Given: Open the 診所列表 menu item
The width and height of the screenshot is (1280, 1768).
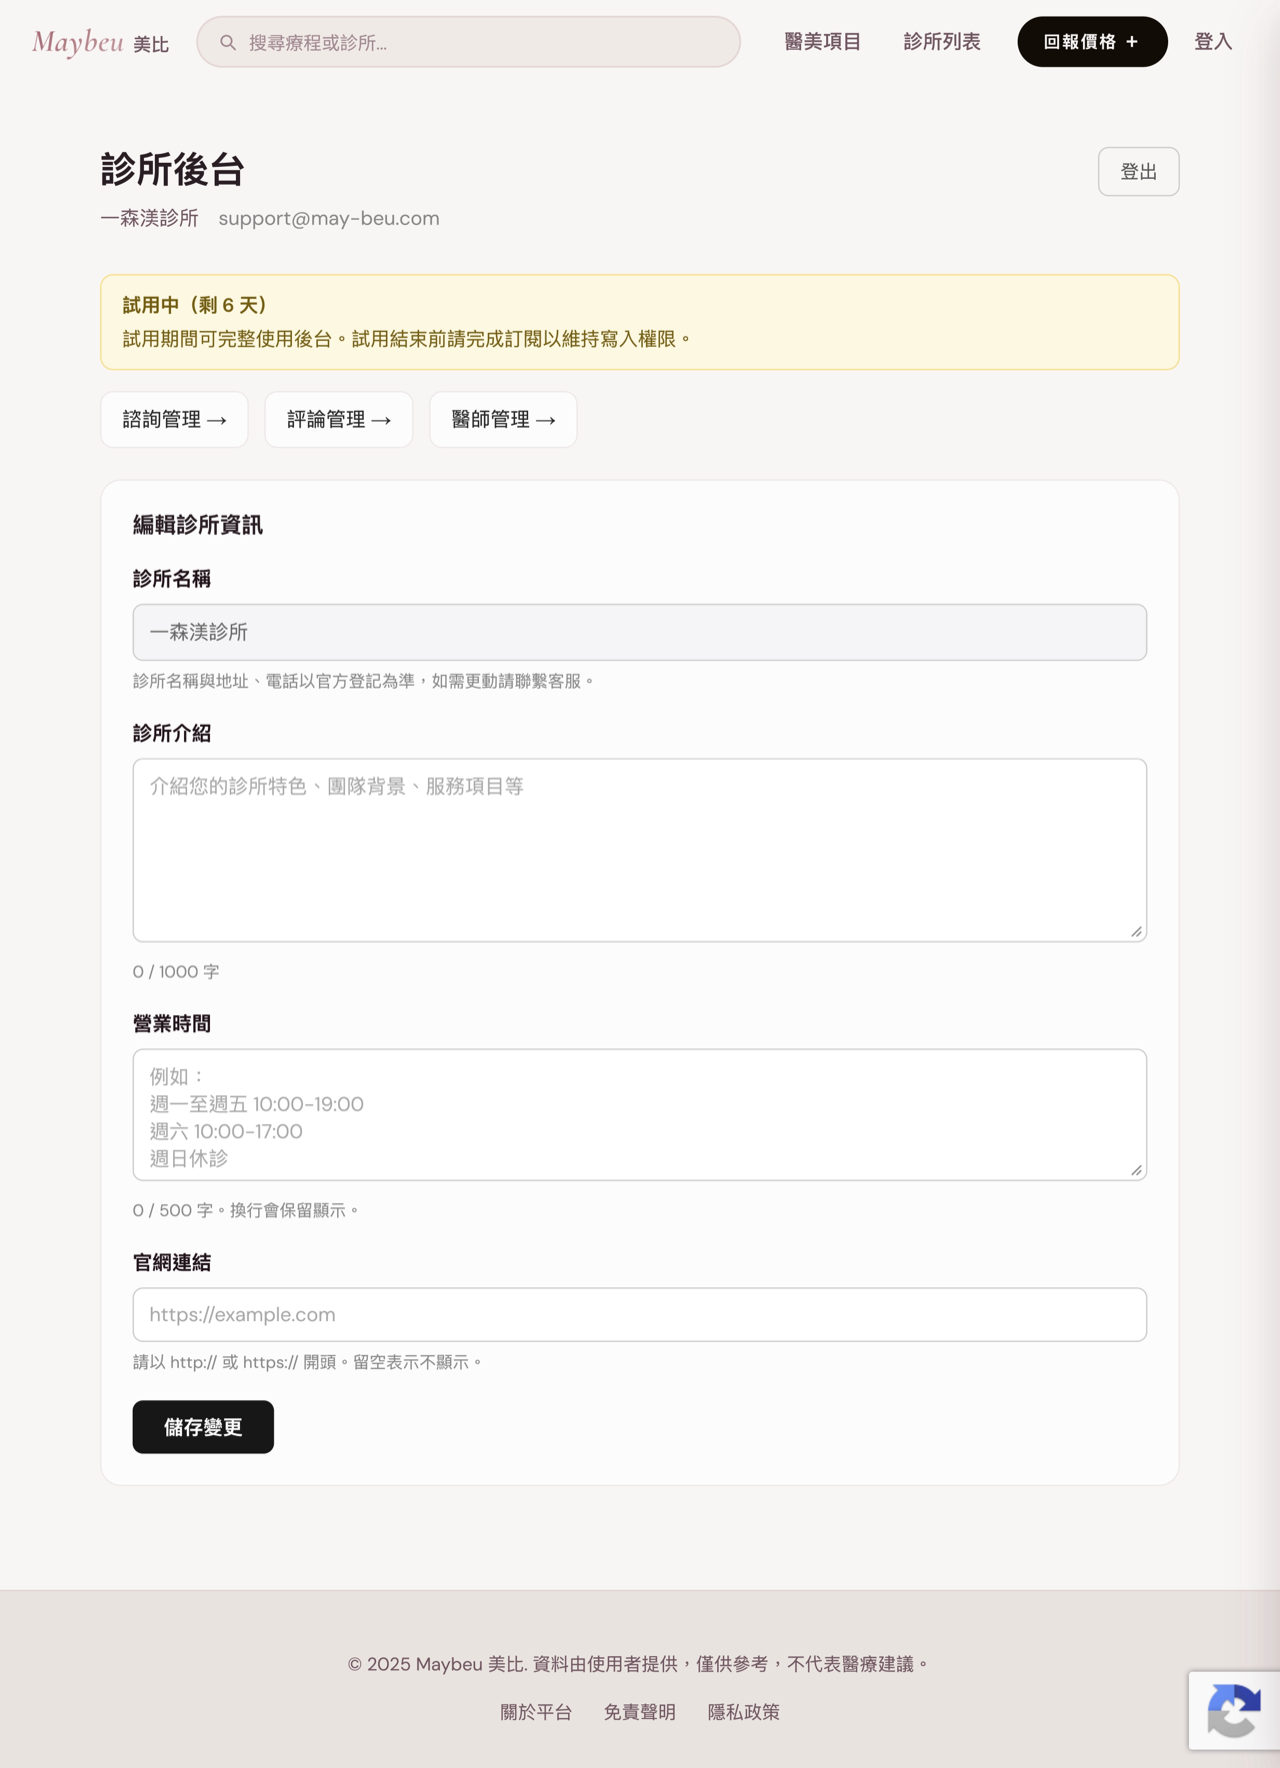Looking at the screenshot, I should tap(941, 42).
